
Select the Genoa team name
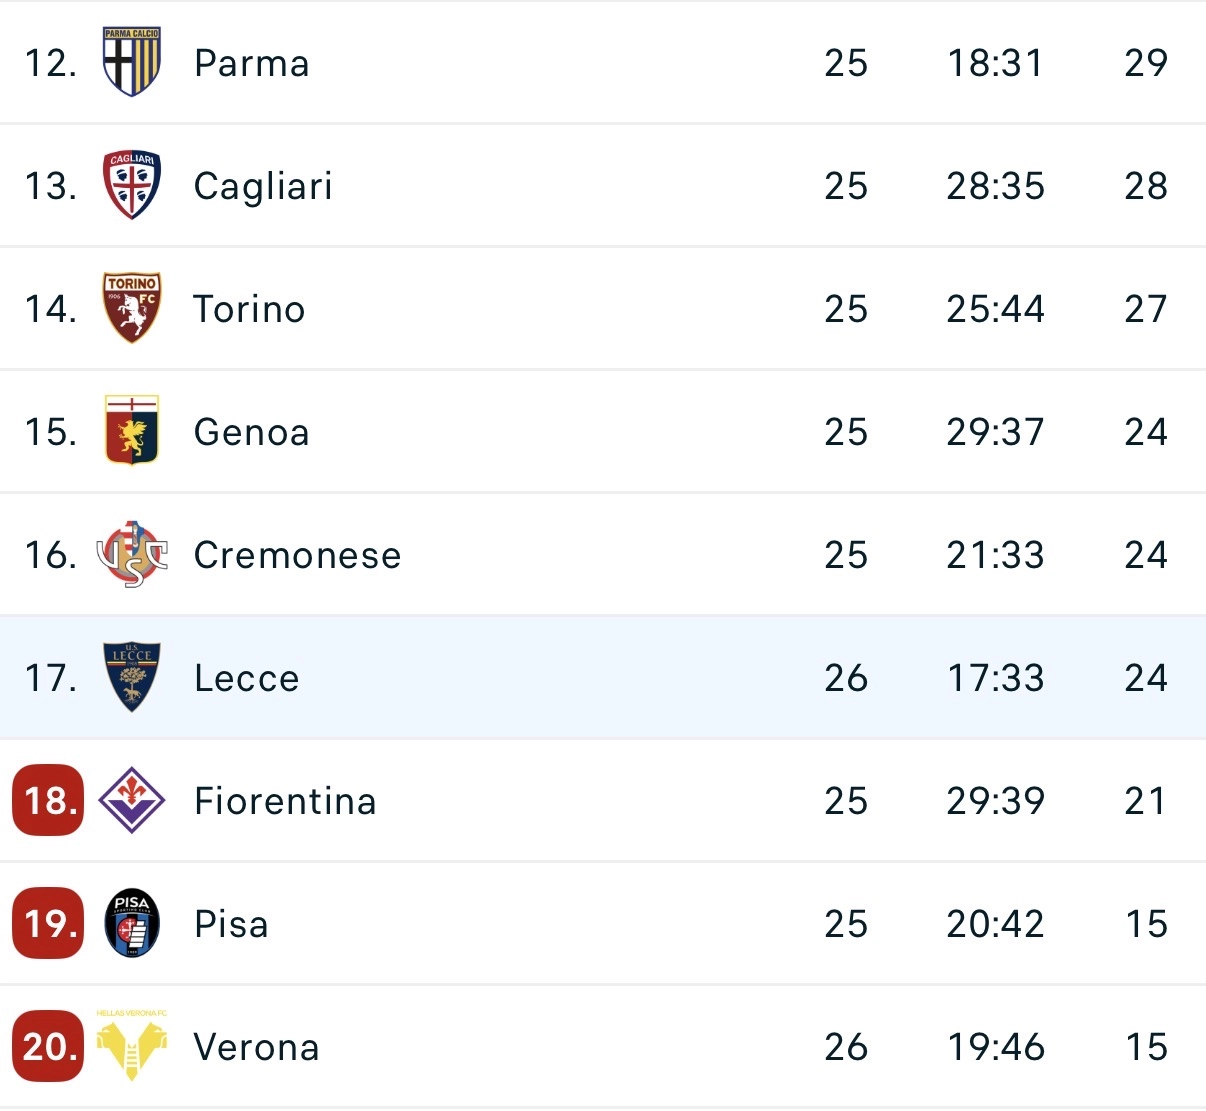point(251,432)
